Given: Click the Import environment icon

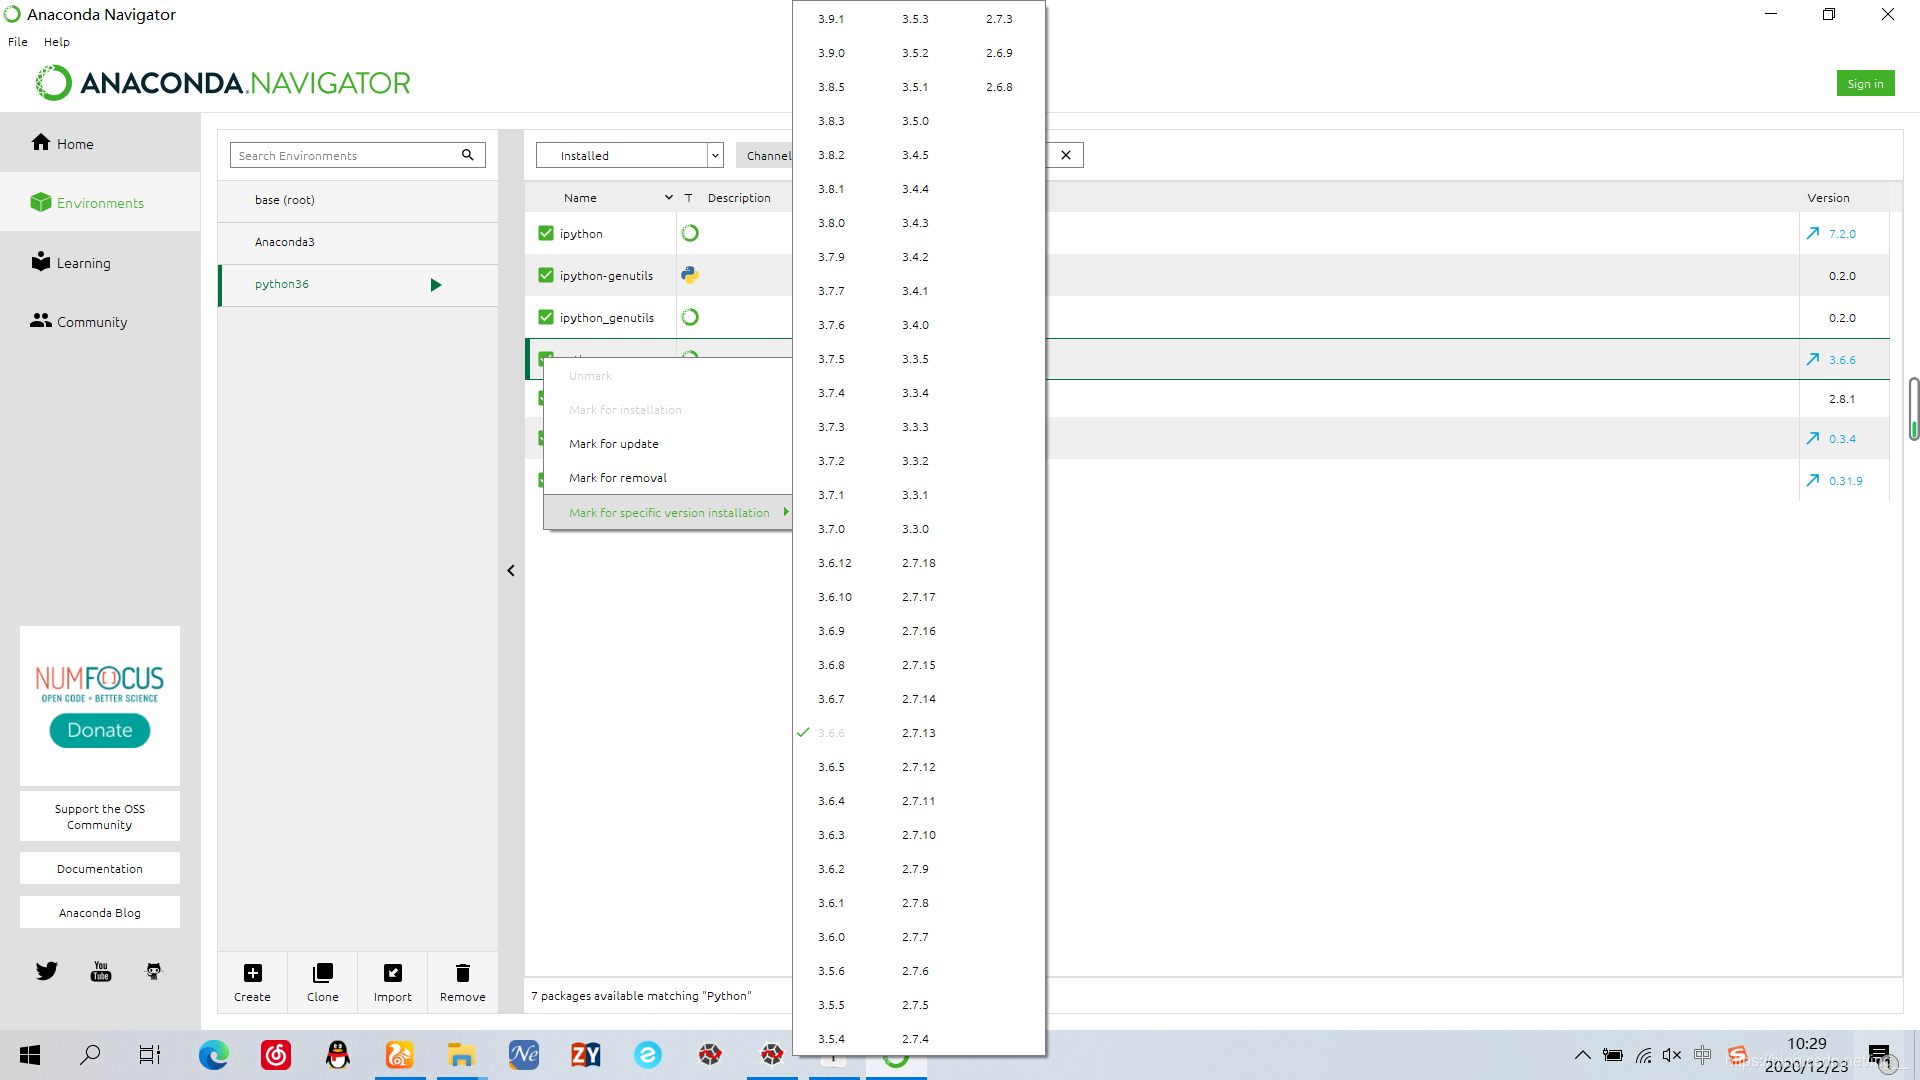Looking at the screenshot, I should [x=393, y=973].
